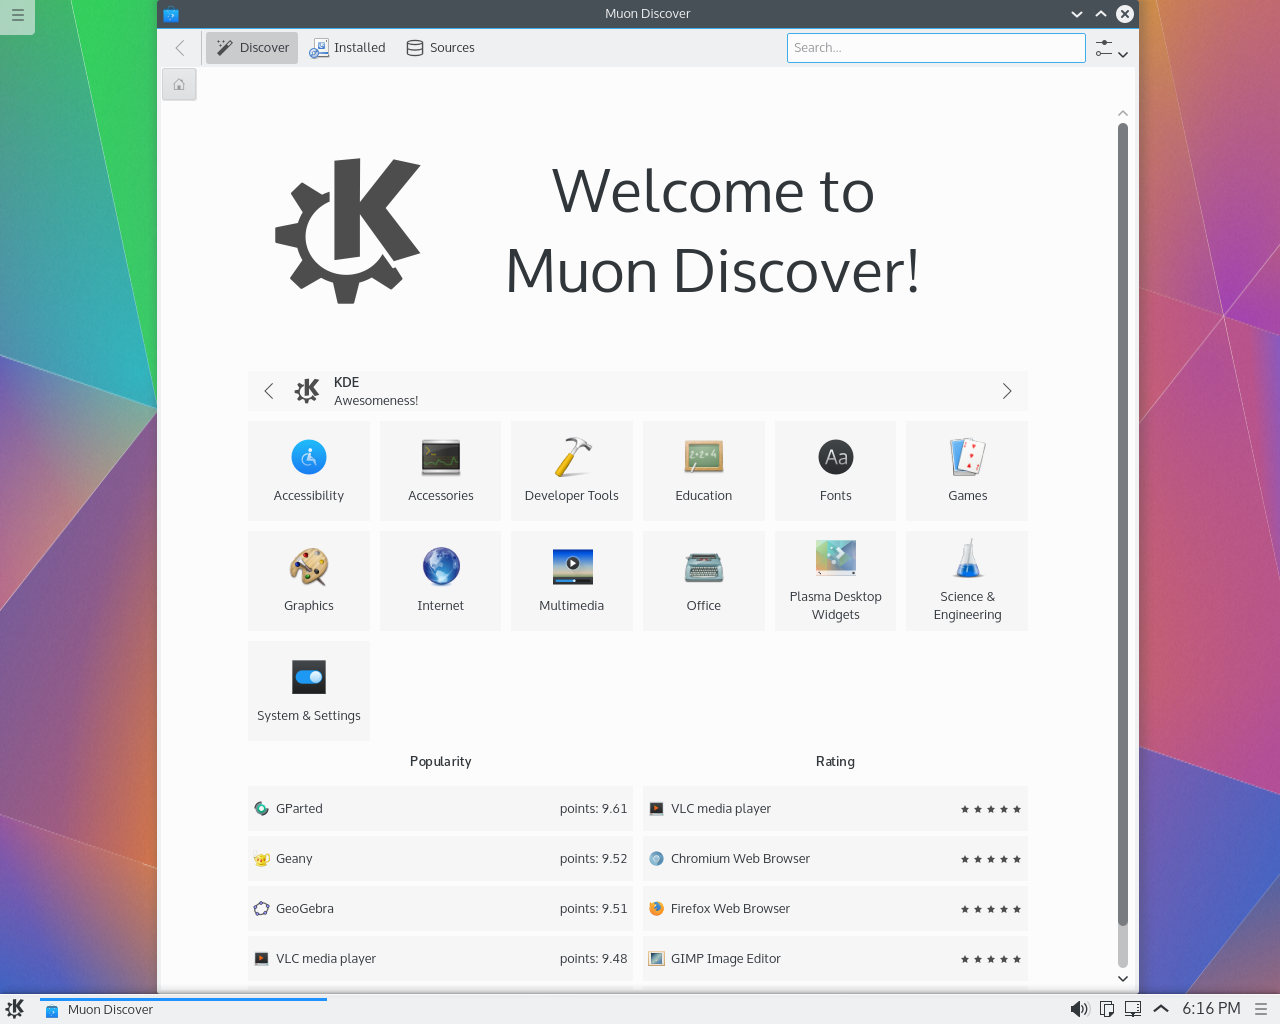
Task: Open Chromium Web Browser entry
Action: 835,859
